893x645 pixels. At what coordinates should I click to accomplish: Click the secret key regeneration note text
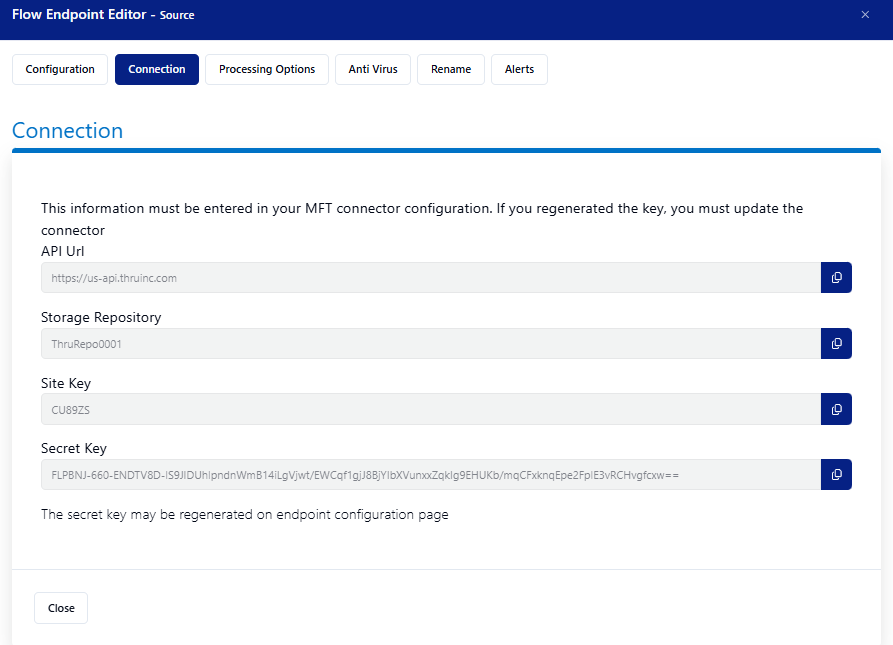point(245,515)
